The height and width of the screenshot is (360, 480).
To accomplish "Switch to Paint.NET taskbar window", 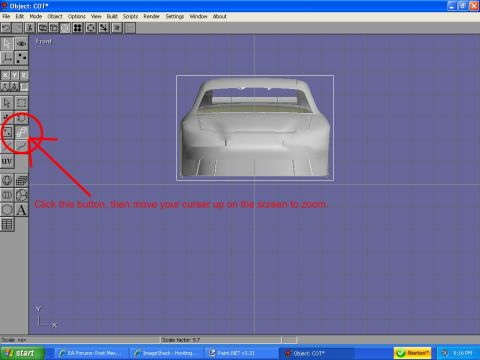I will [241, 353].
